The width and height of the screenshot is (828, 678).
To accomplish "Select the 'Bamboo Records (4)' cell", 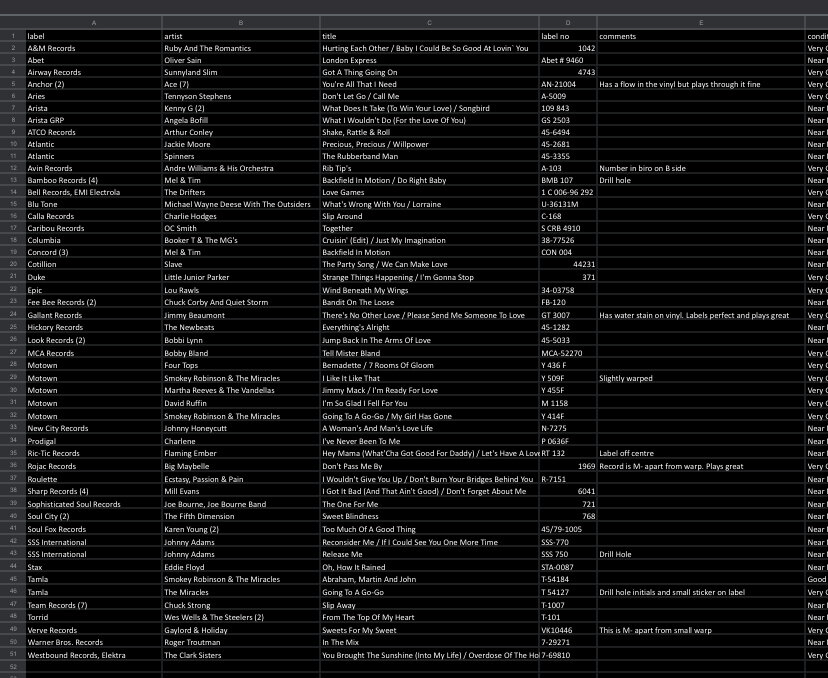I will pos(93,180).
